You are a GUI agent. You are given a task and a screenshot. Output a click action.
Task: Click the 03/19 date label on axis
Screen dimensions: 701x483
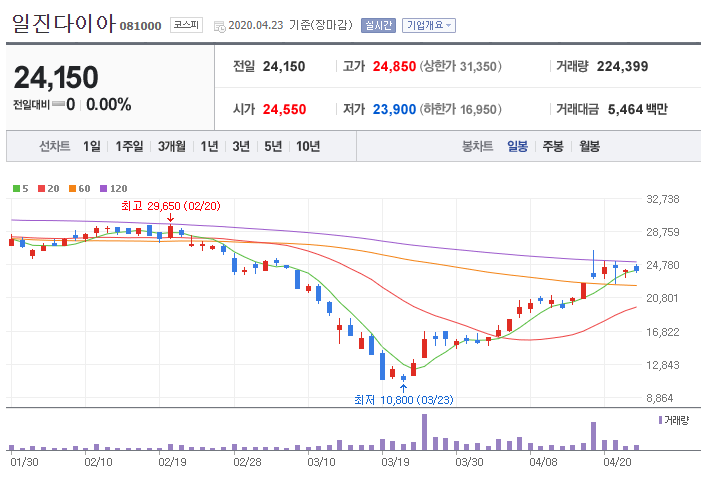coord(395,462)
